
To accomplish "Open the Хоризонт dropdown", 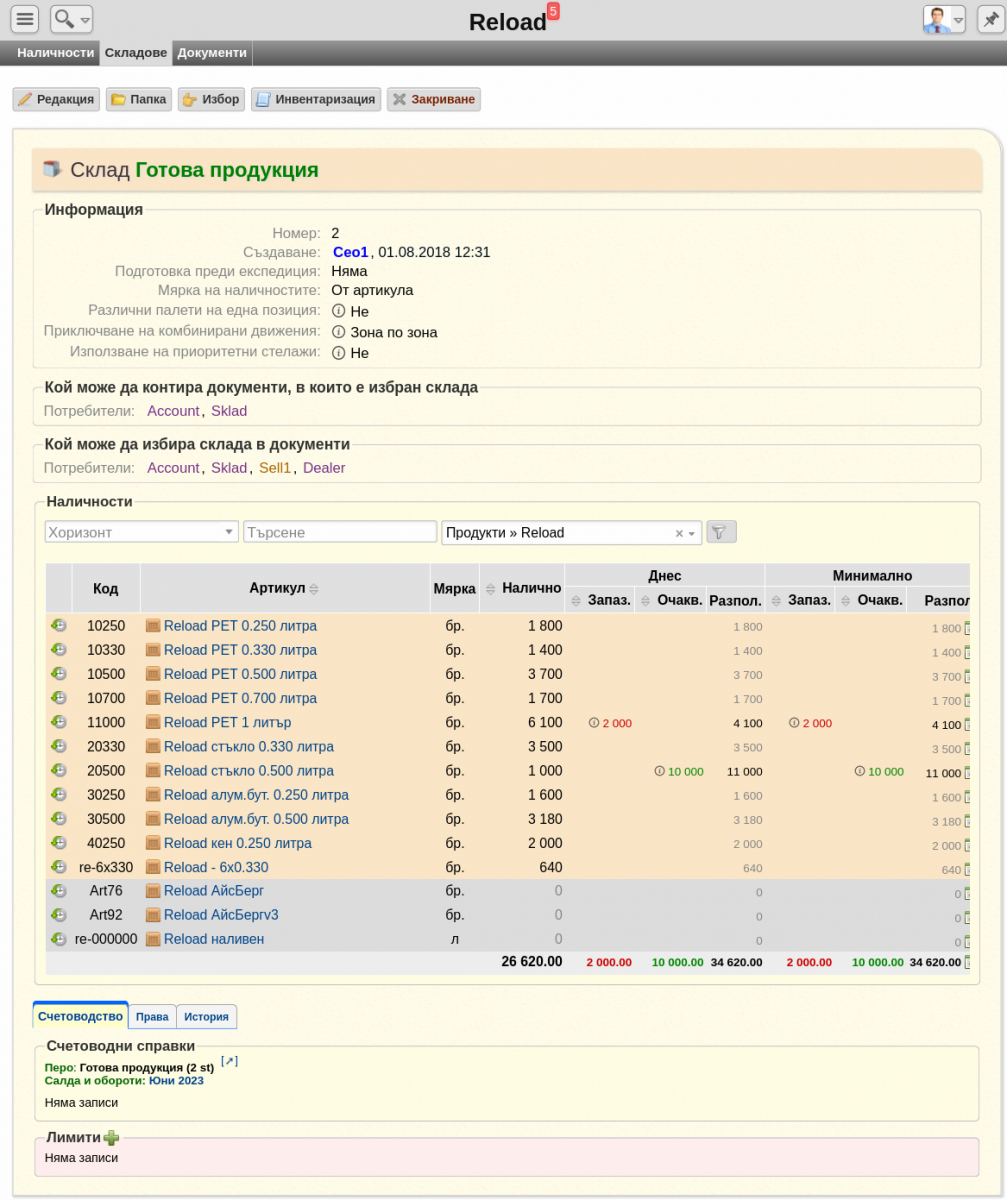I will pyautogui.click(x=142, y=532).
